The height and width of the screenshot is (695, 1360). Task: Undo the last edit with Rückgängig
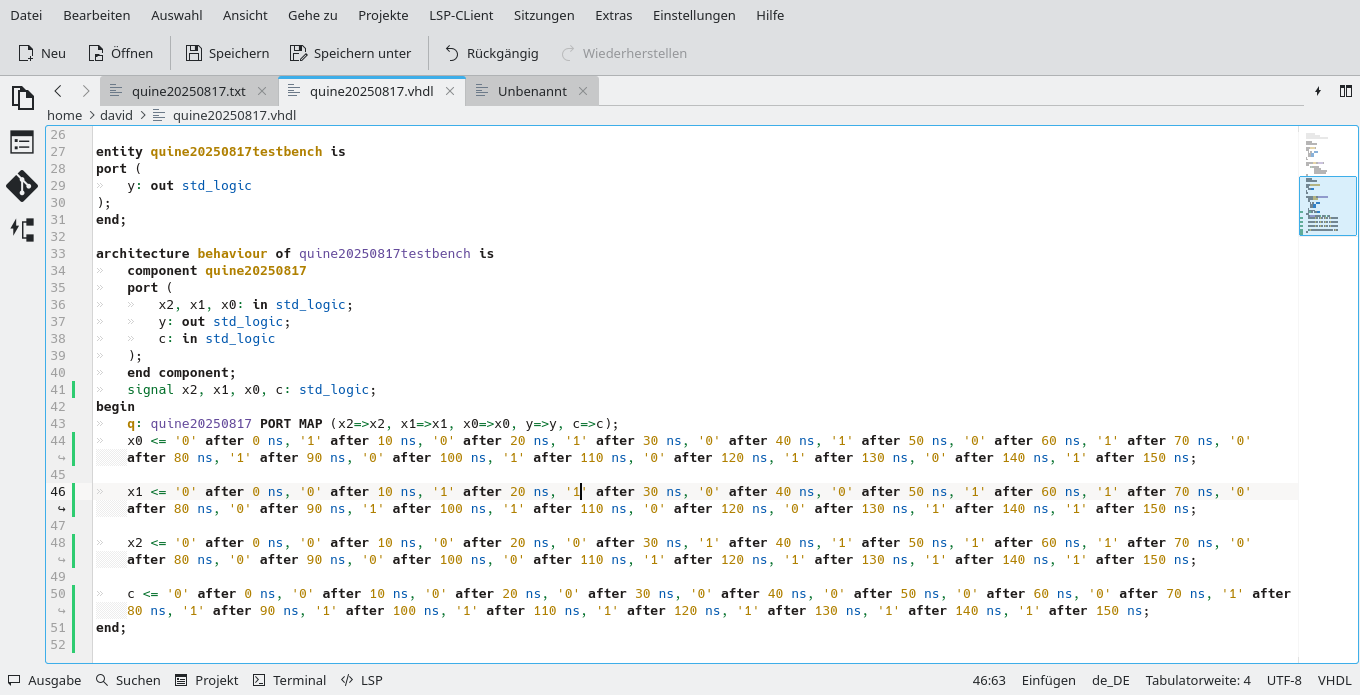click(x=491, y=53)
